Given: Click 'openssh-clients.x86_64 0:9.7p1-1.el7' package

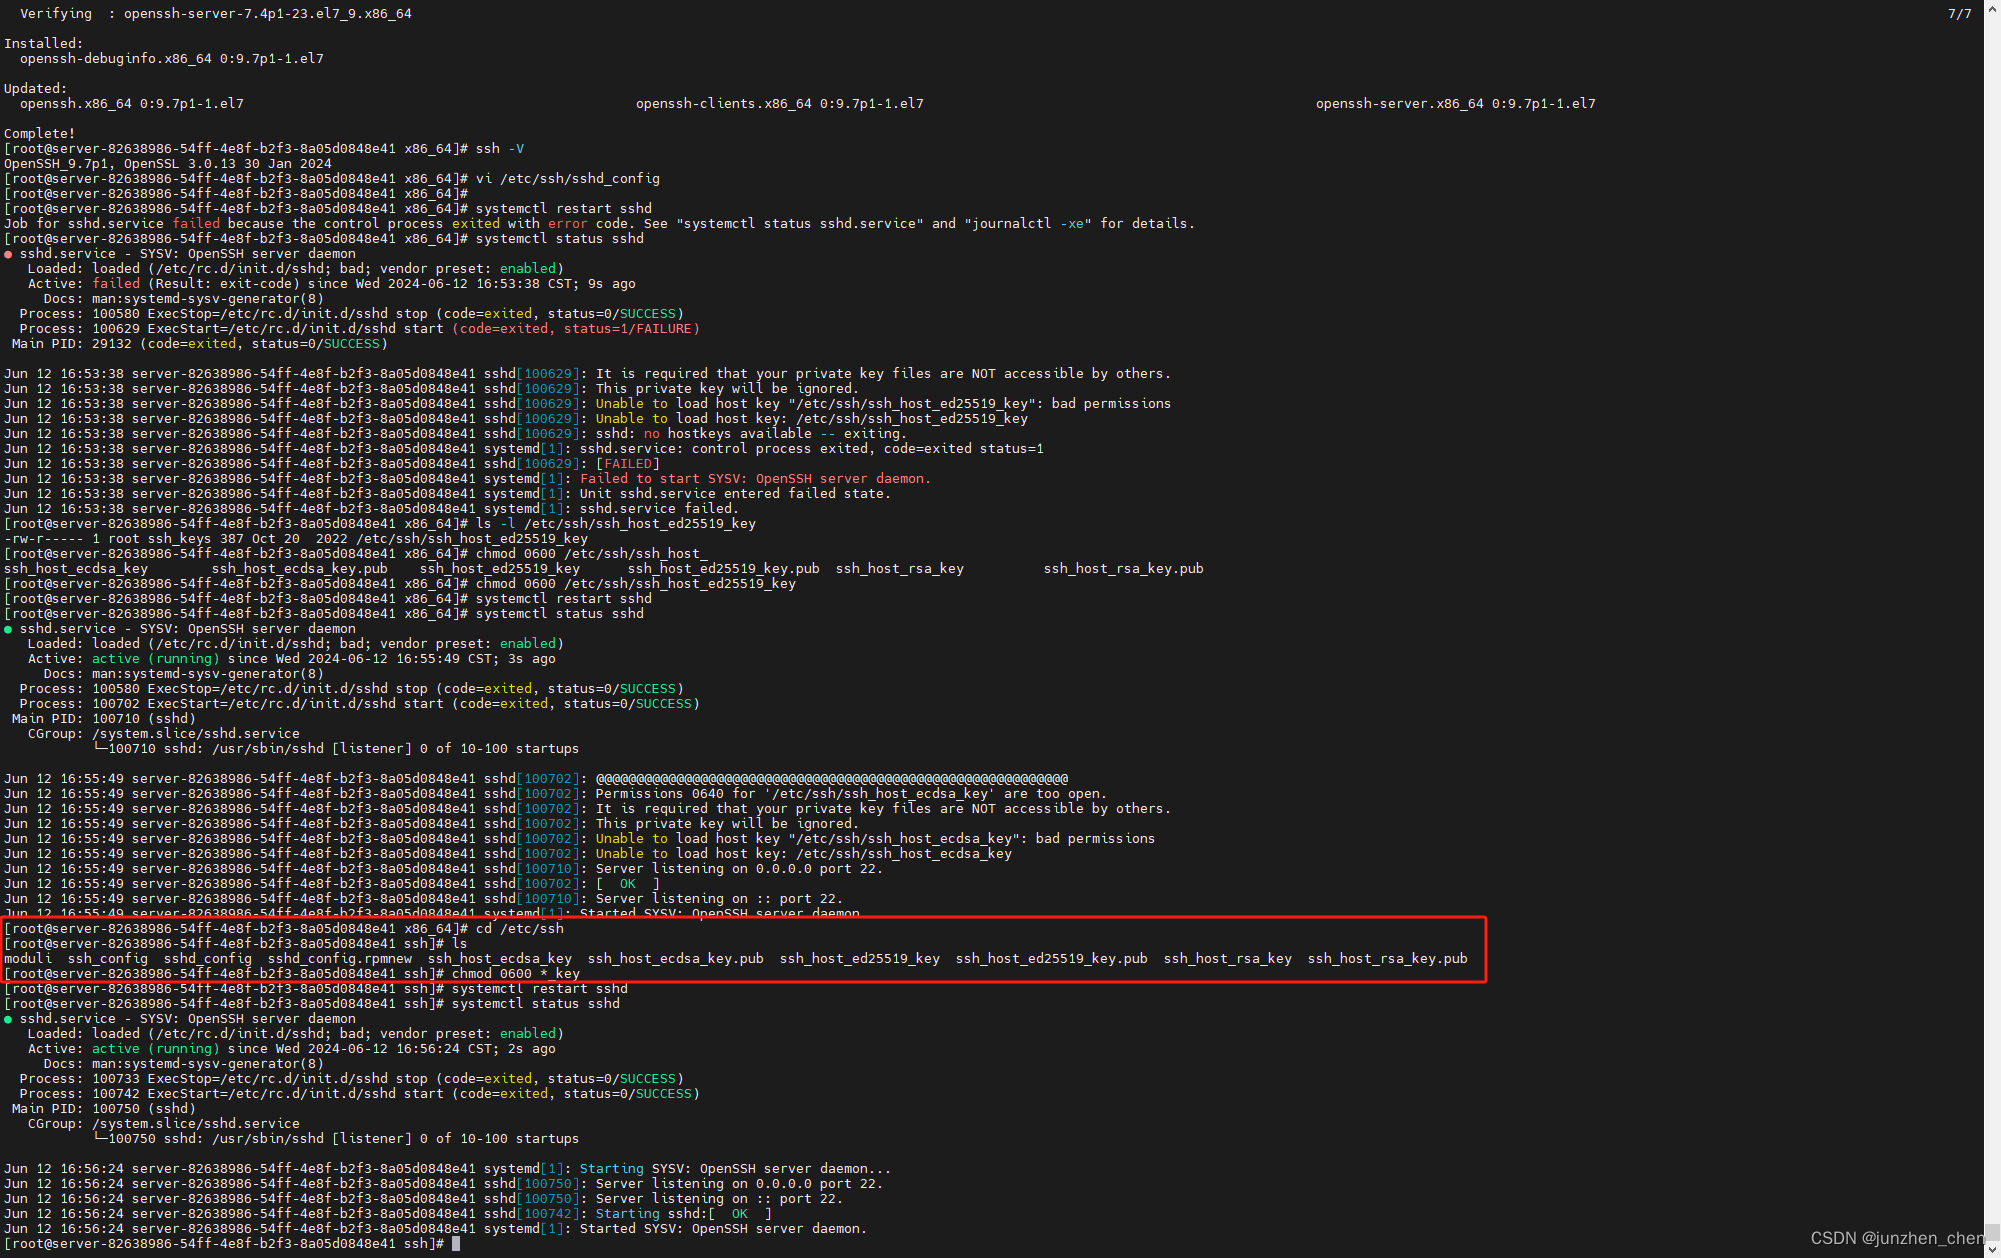Looking at the screenshot, I should 779,103.
